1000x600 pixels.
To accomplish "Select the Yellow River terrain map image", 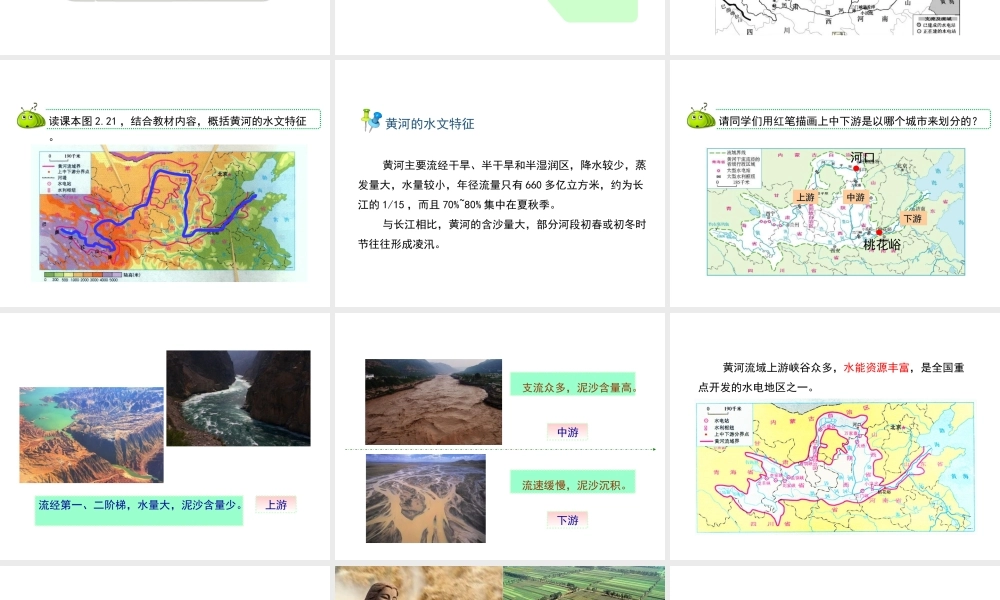I will (169, 213).
